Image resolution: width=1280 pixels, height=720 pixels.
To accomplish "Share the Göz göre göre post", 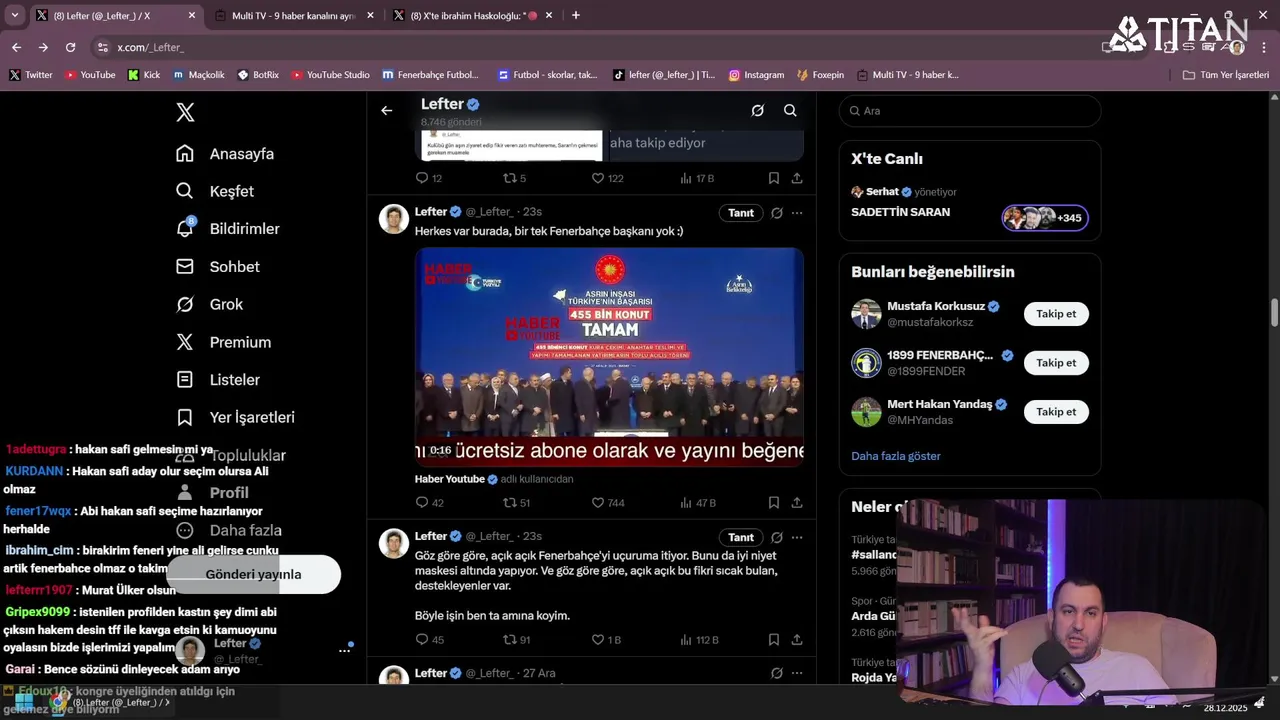I will [x=797, y=640].
